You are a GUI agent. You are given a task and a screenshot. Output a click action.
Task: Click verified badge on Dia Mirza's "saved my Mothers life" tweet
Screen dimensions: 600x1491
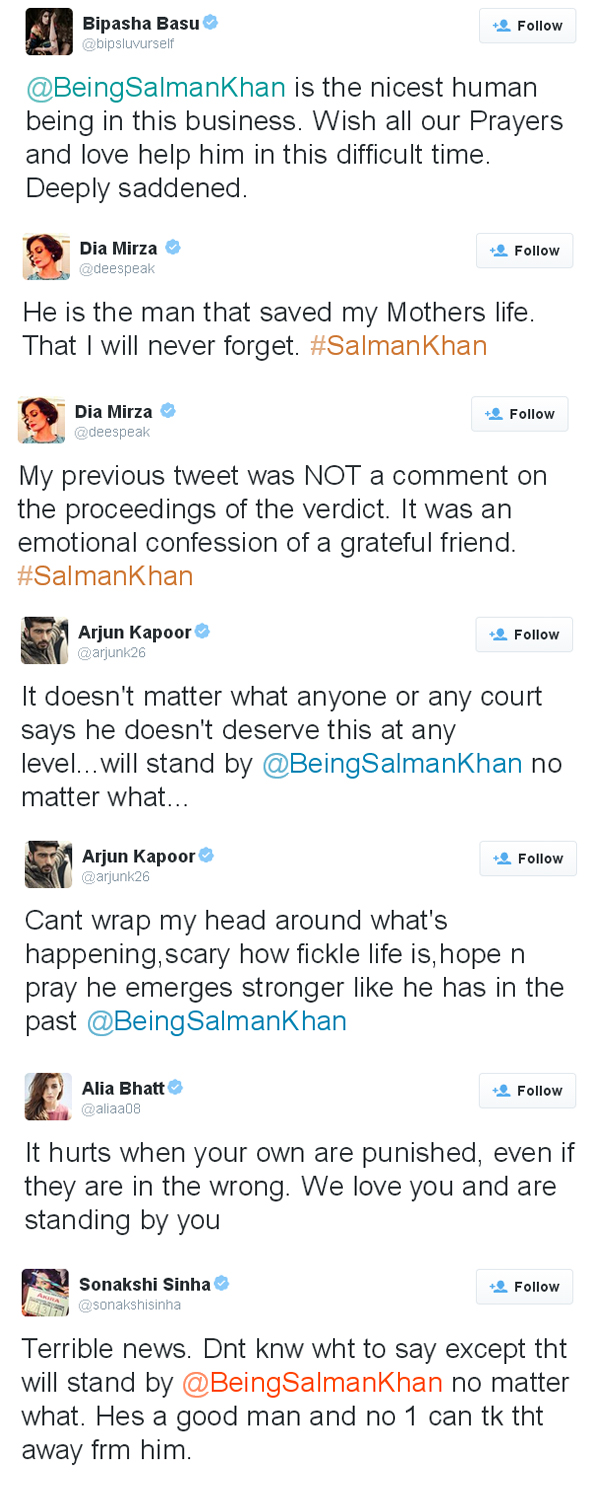172,248
